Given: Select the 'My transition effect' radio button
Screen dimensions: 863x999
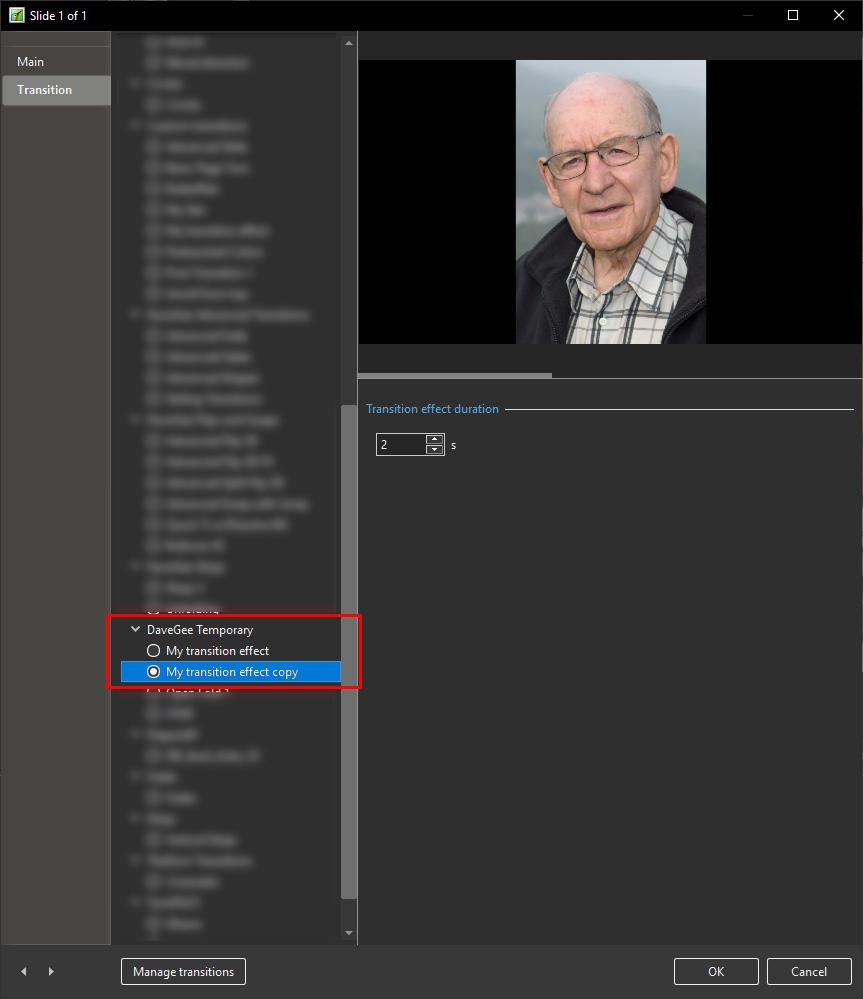Looking at the screenshot, I should (154, 651).
